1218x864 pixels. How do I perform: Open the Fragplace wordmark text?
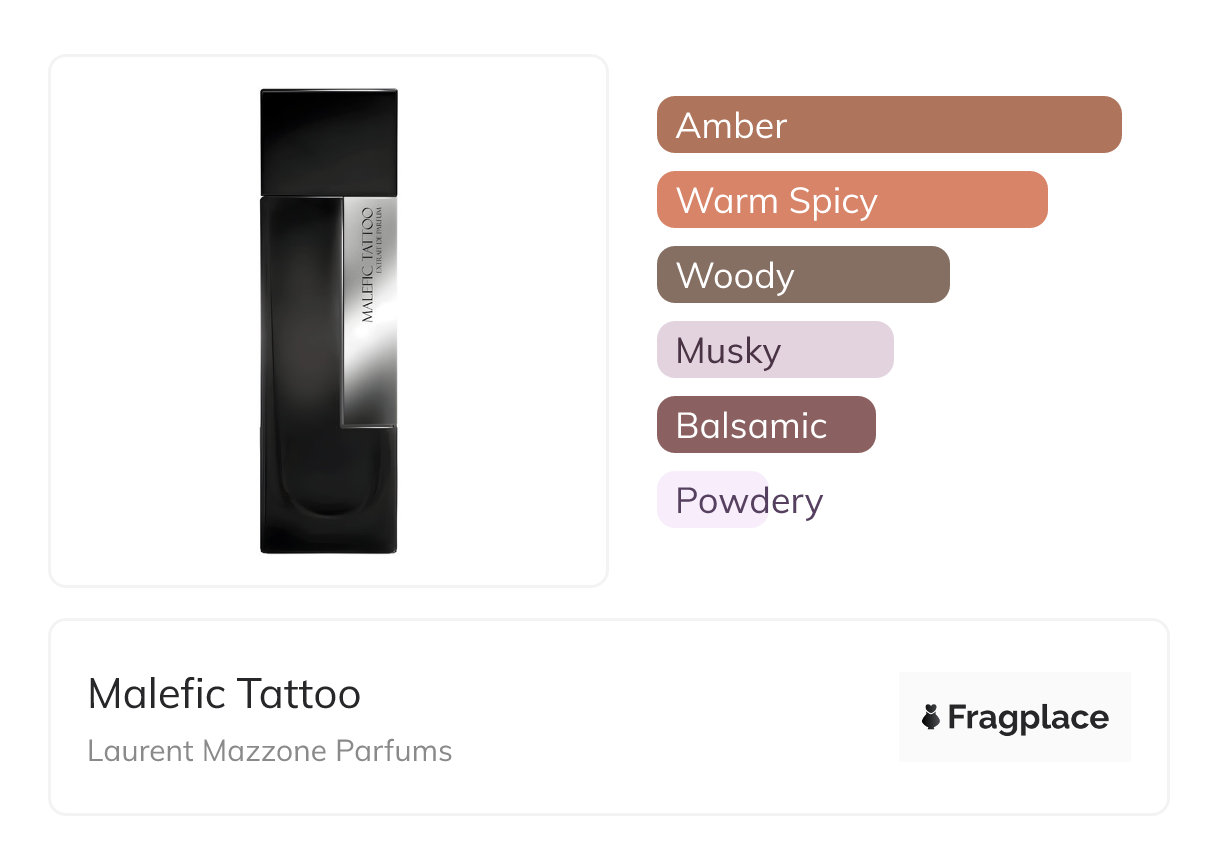(1028, 717)
